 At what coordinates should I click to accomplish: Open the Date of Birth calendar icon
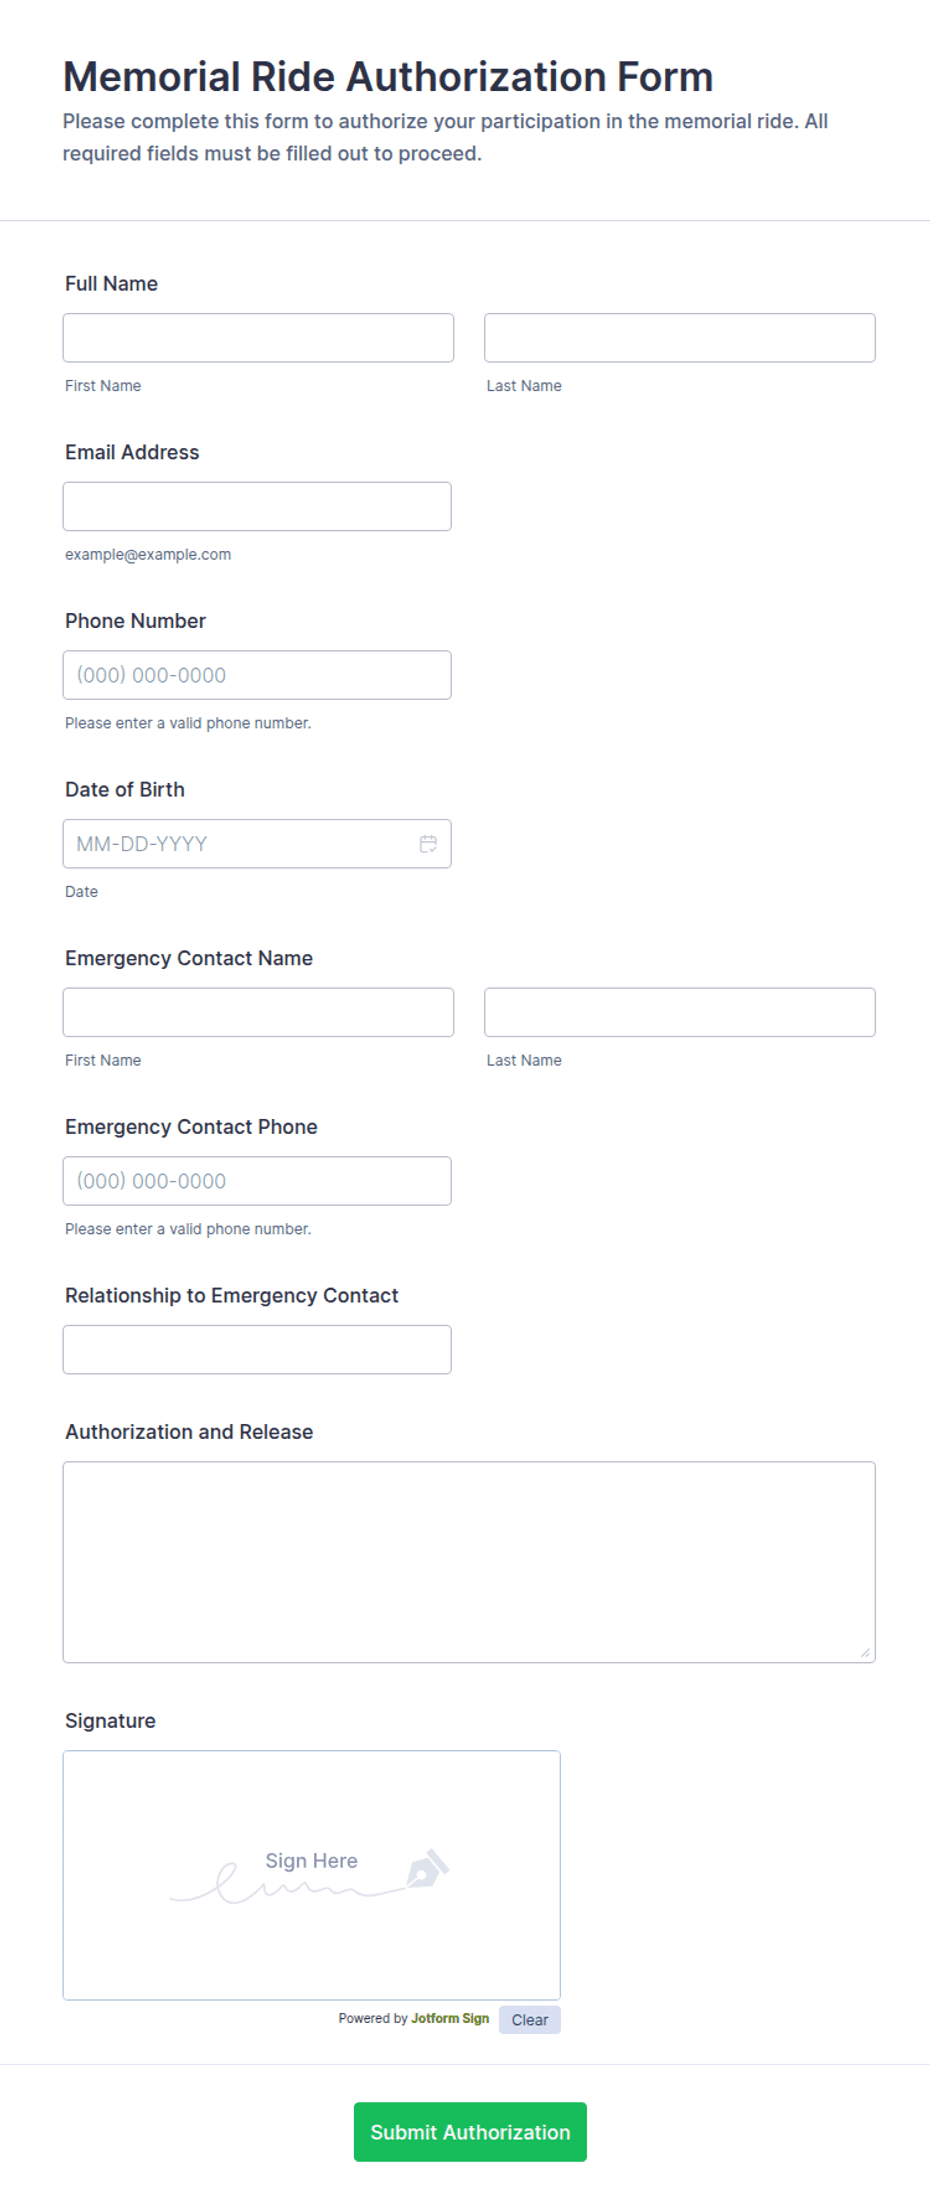click(428, 844)
